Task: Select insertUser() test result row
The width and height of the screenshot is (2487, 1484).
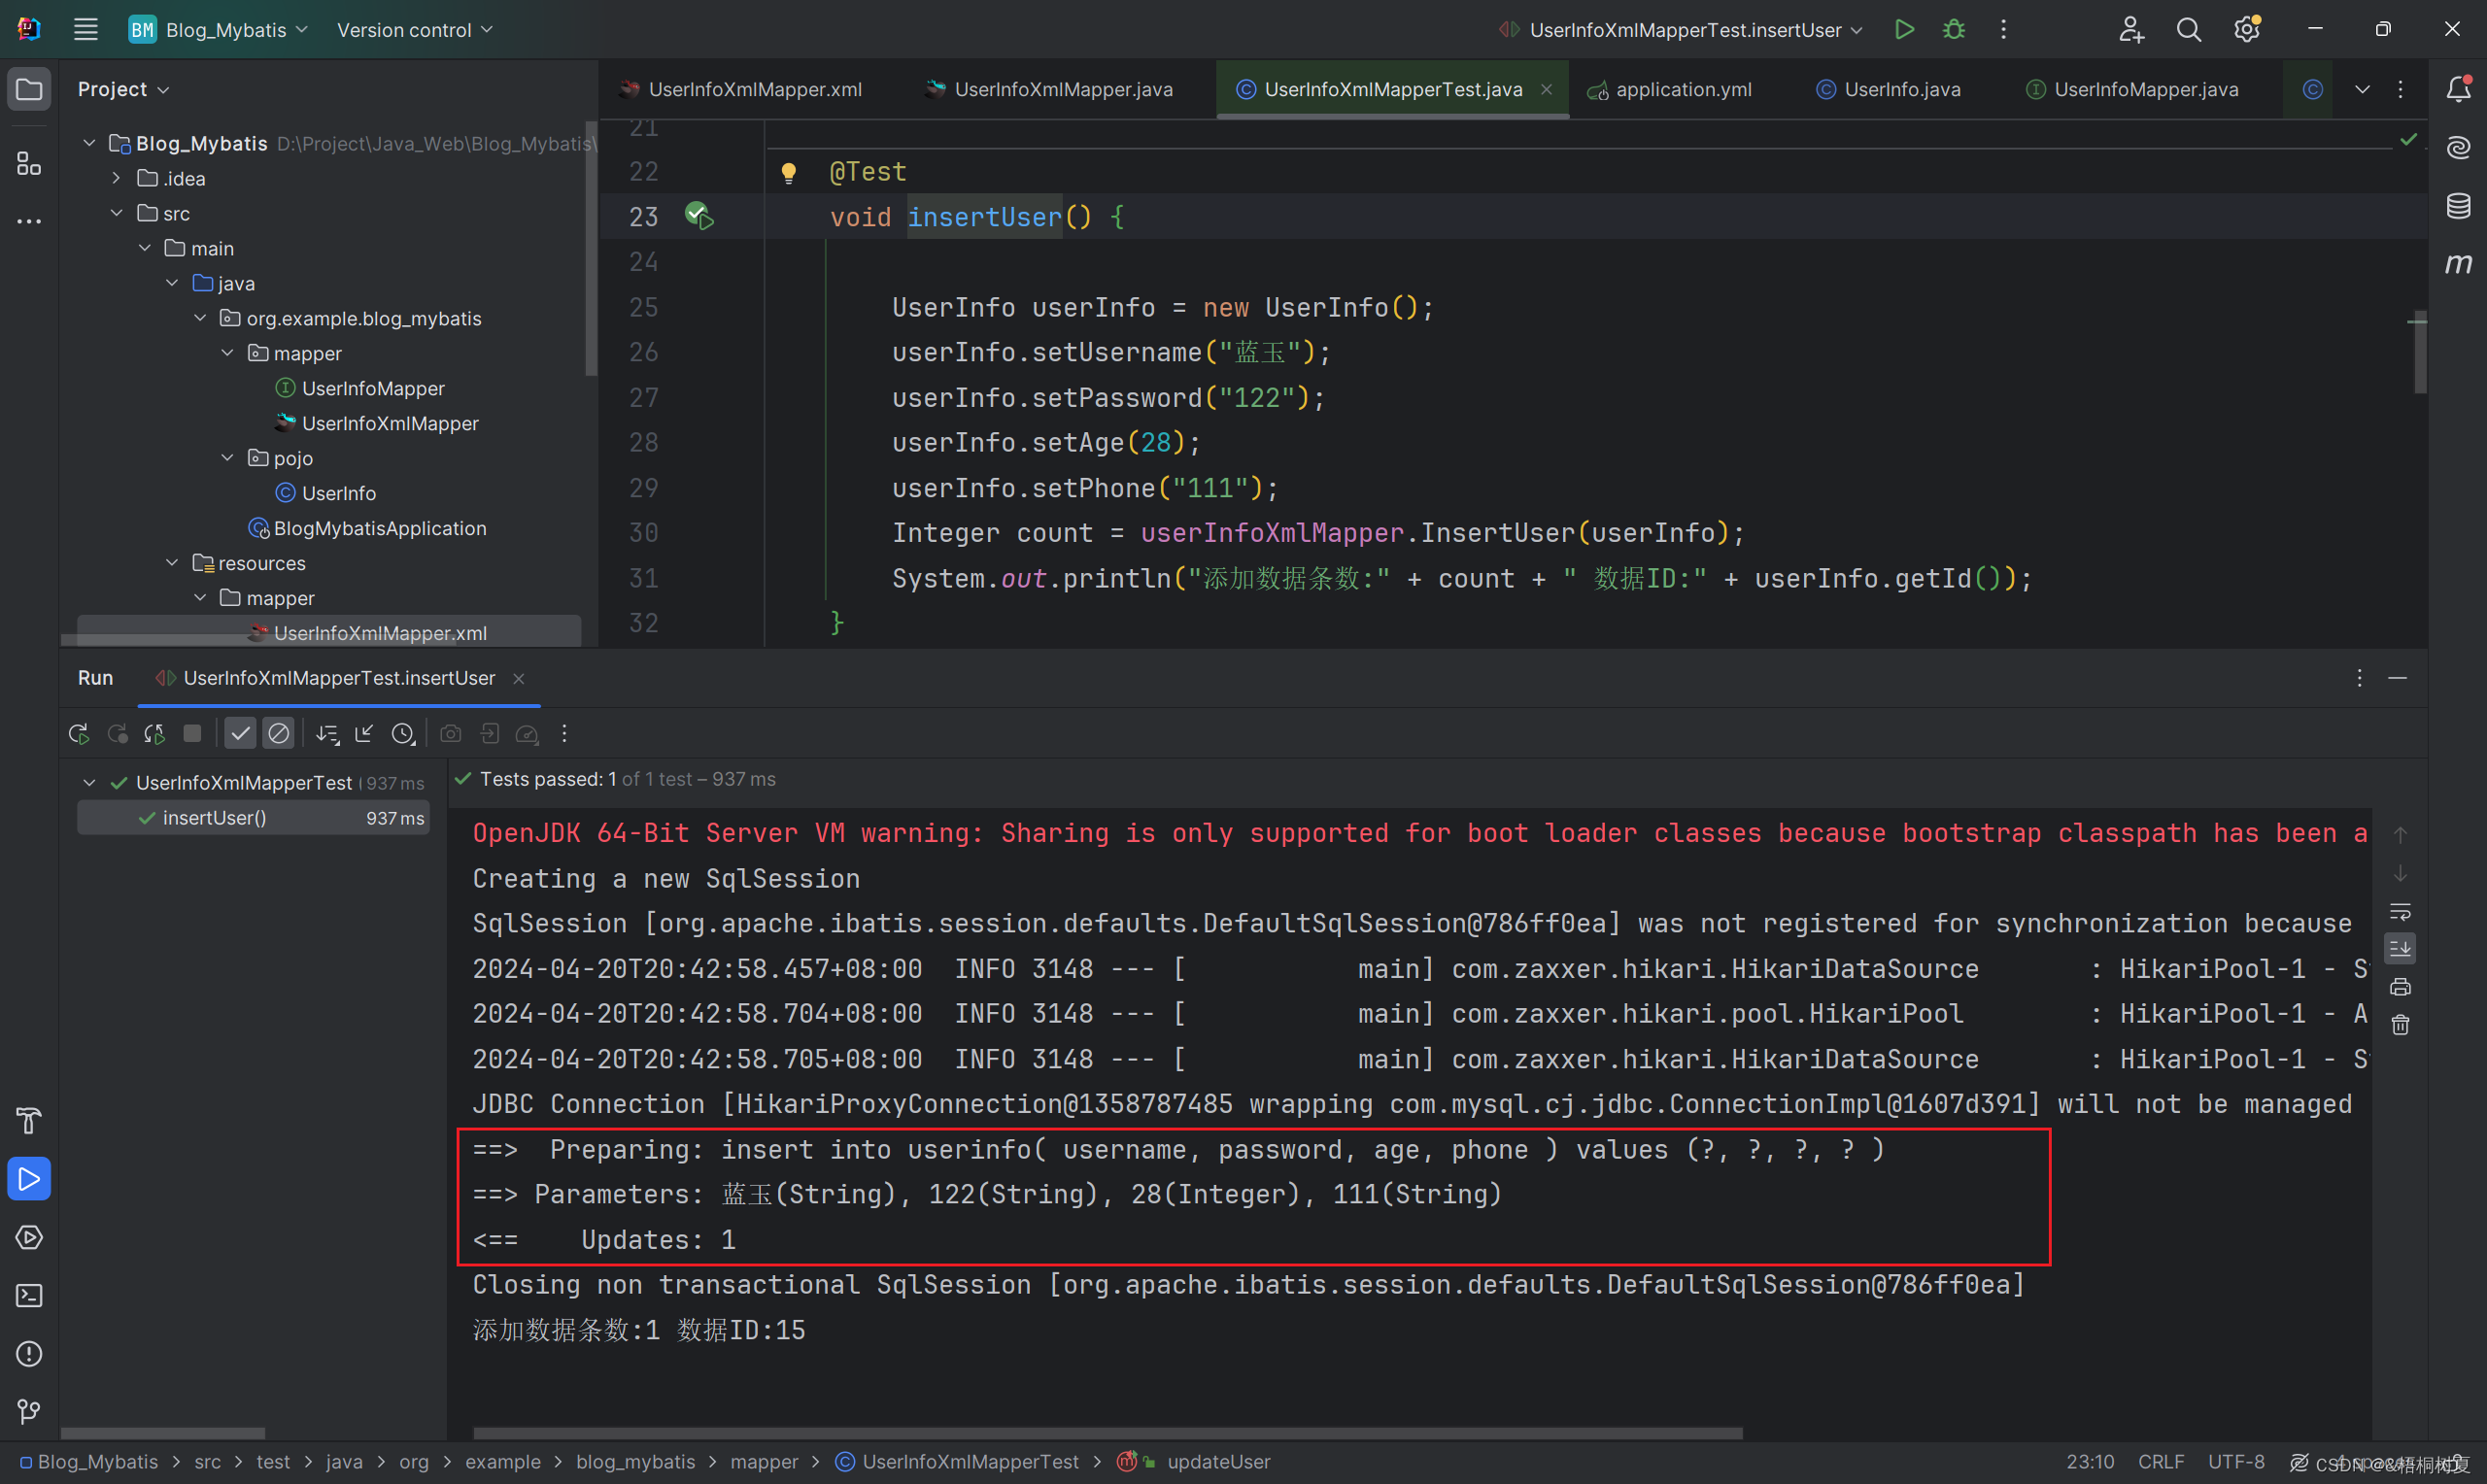Action: (x=254, y=818)
